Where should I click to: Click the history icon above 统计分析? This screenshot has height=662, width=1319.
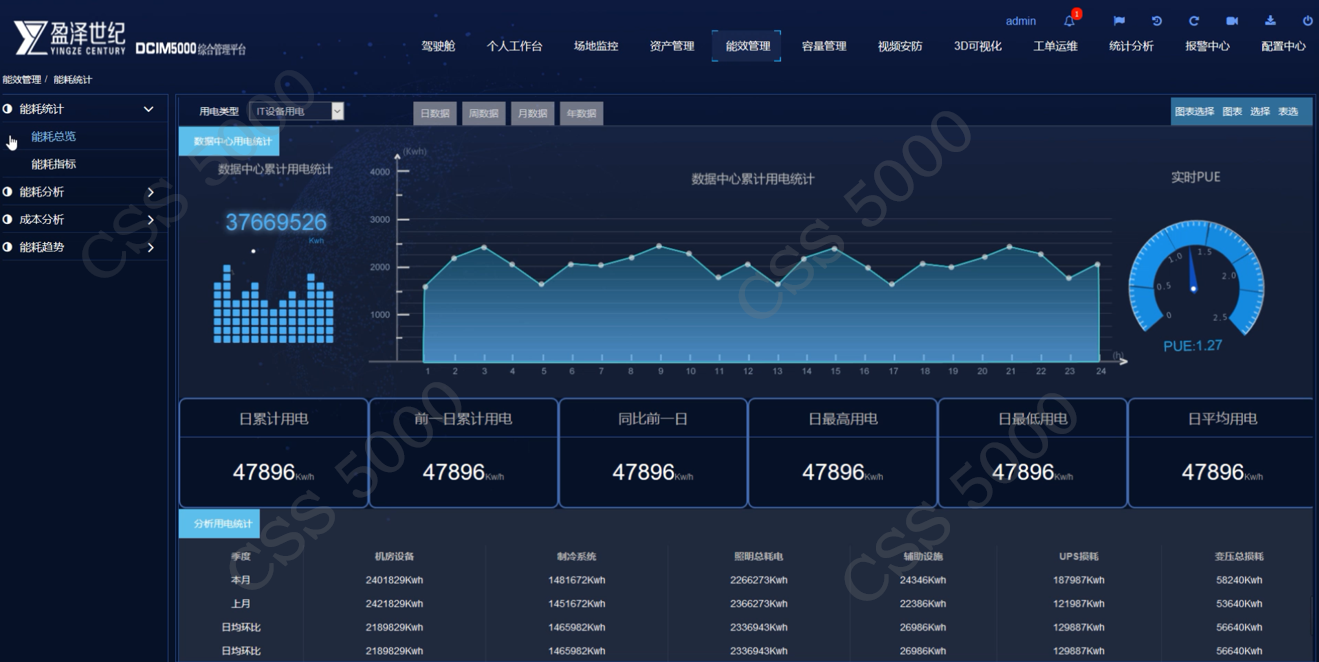(1158, 20)
